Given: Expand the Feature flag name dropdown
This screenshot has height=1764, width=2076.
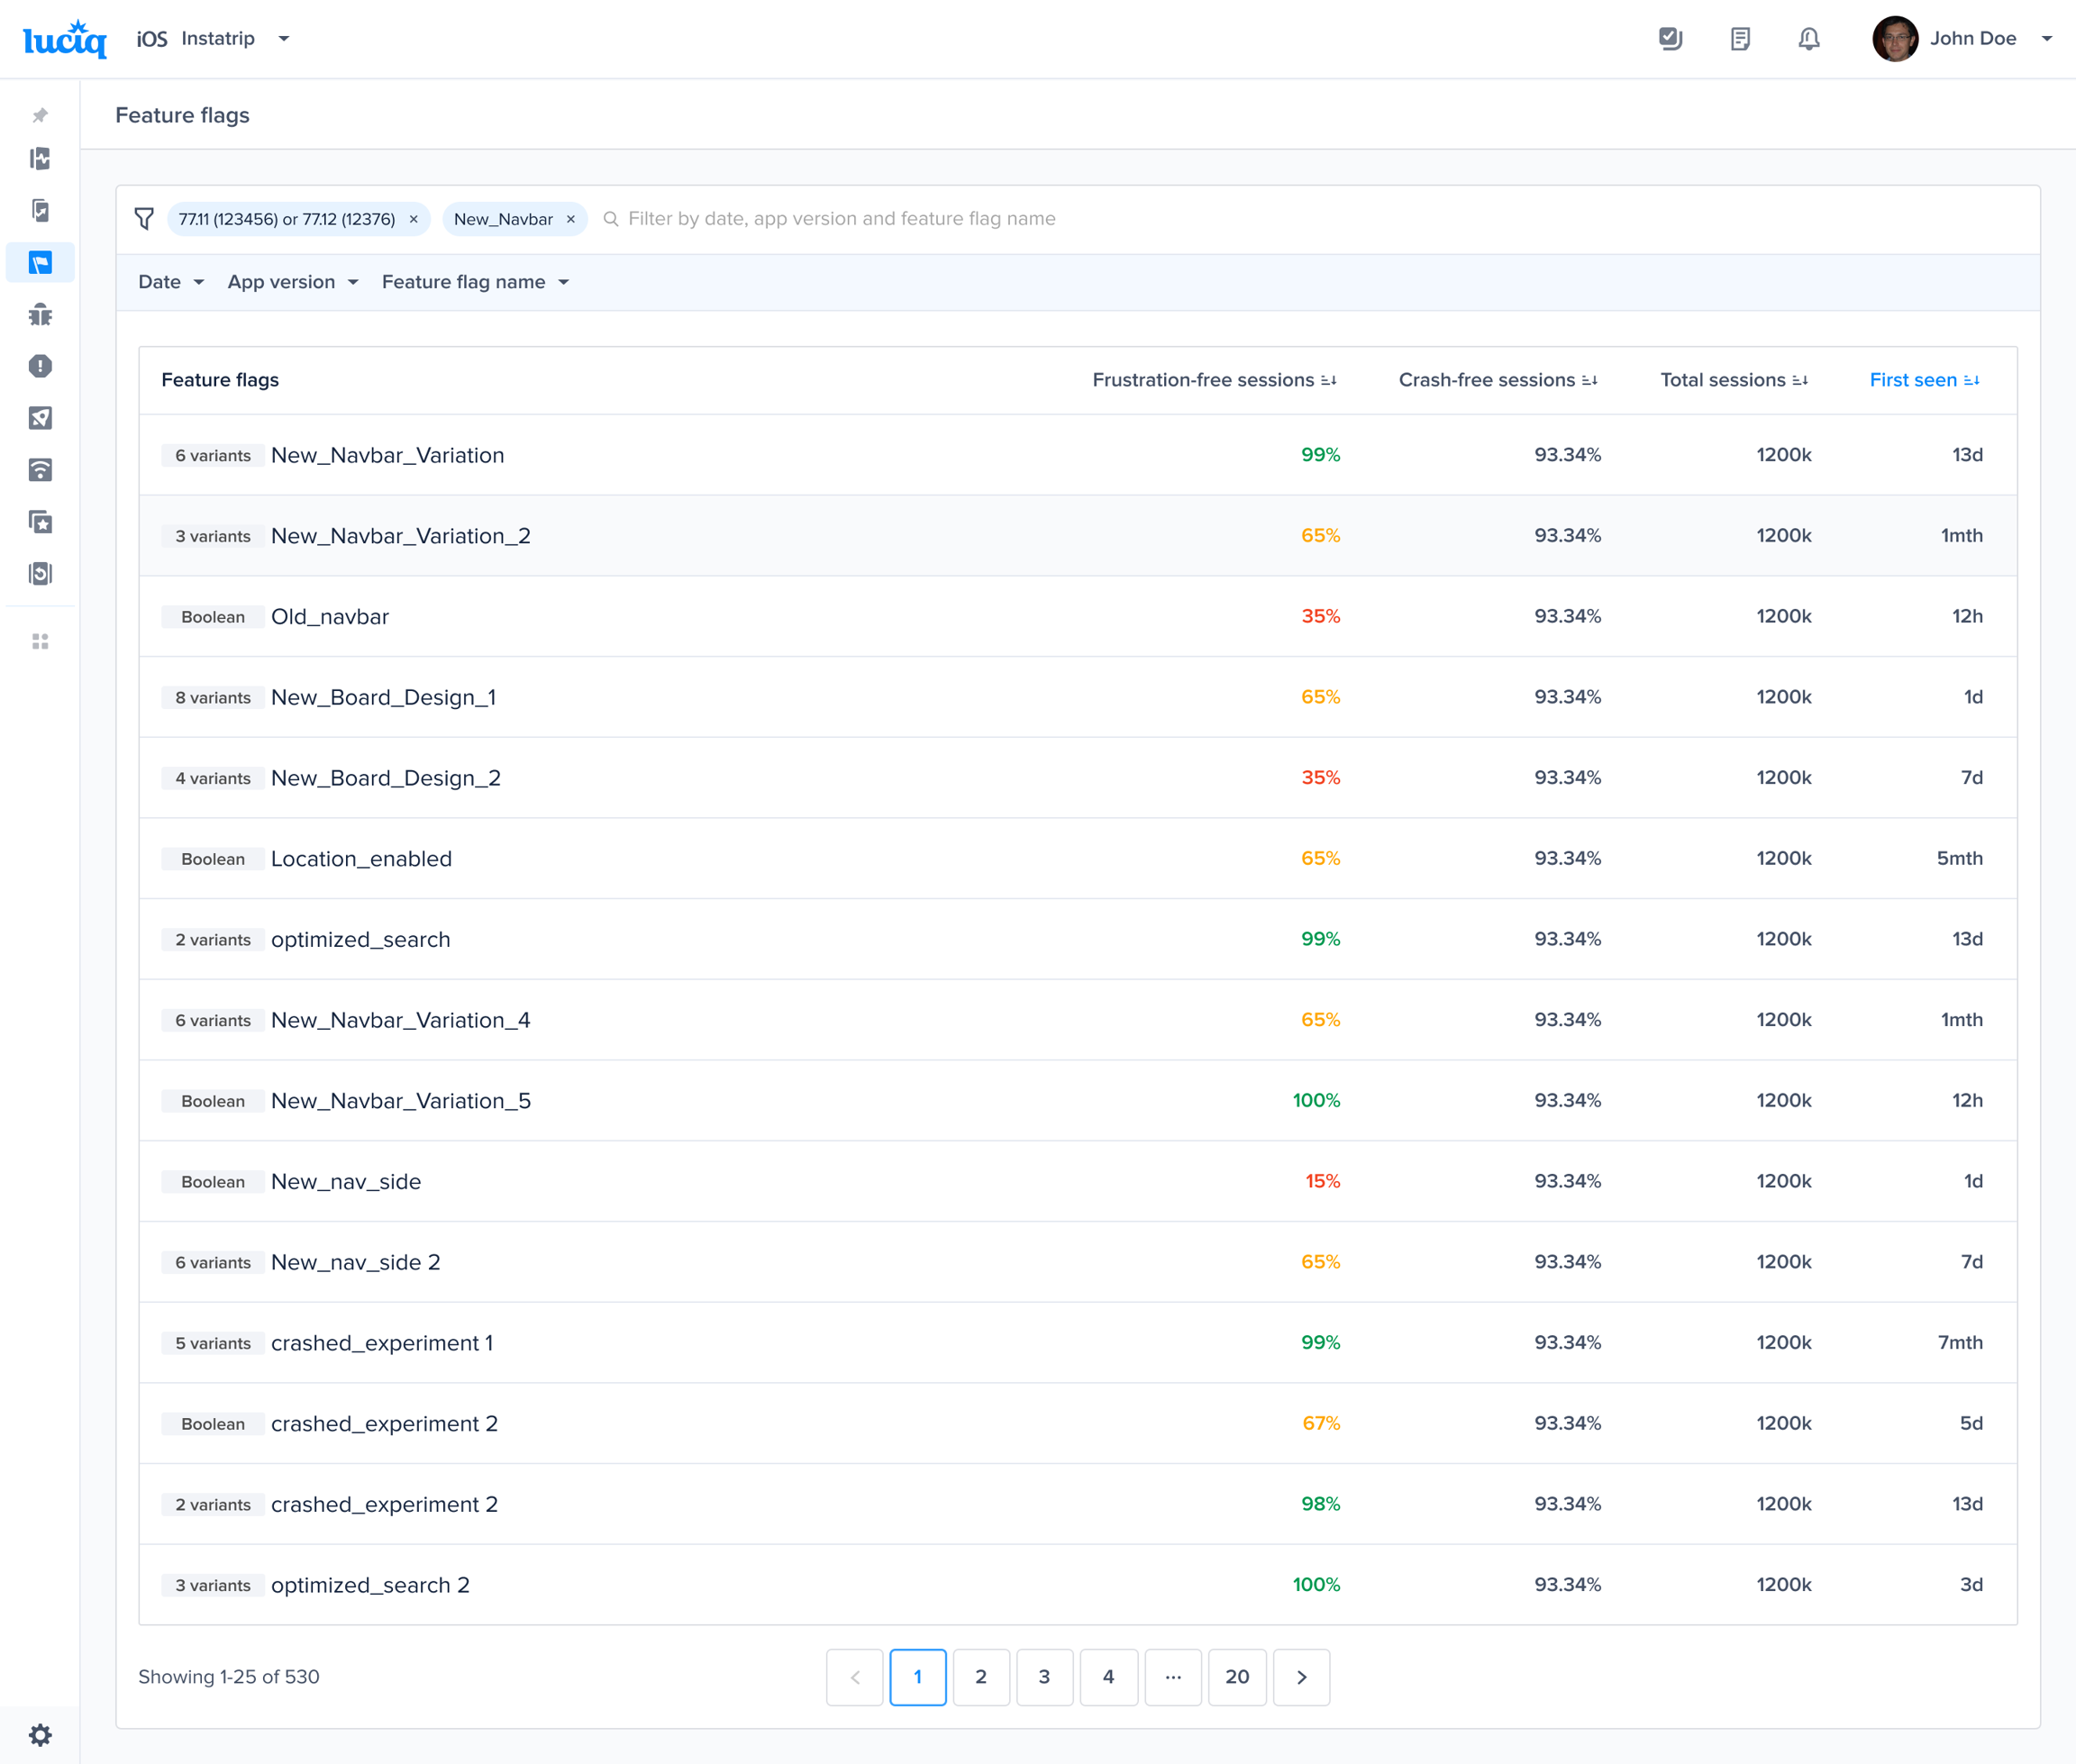Looking at the screenshot, I should (475, 282).
